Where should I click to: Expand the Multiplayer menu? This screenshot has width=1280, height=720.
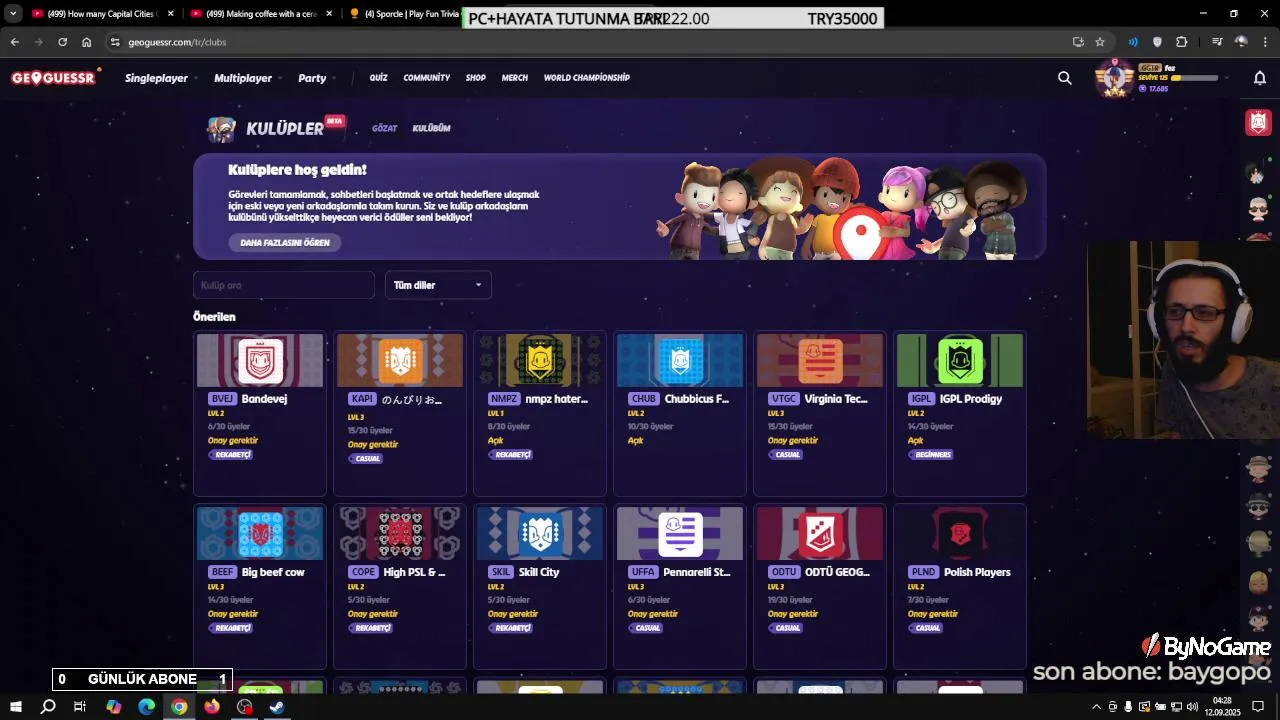[247, 78]
